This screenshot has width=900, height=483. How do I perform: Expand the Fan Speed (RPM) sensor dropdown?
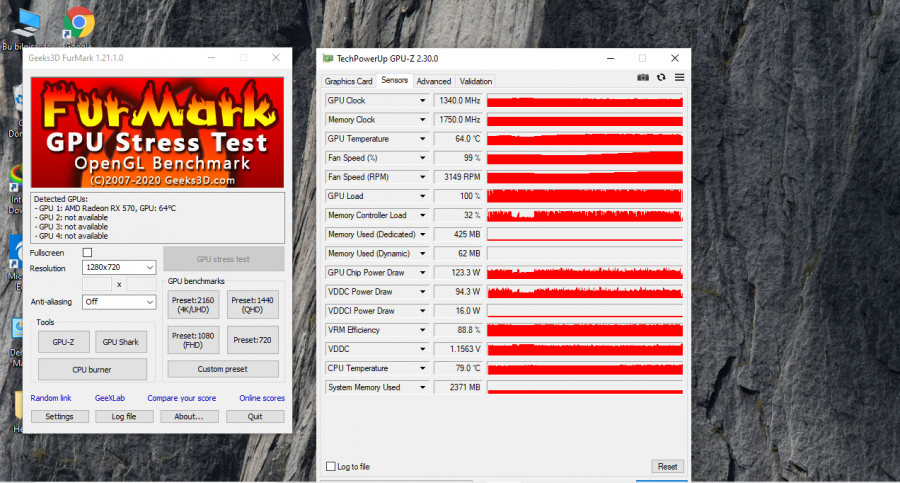tap(422, 177)
